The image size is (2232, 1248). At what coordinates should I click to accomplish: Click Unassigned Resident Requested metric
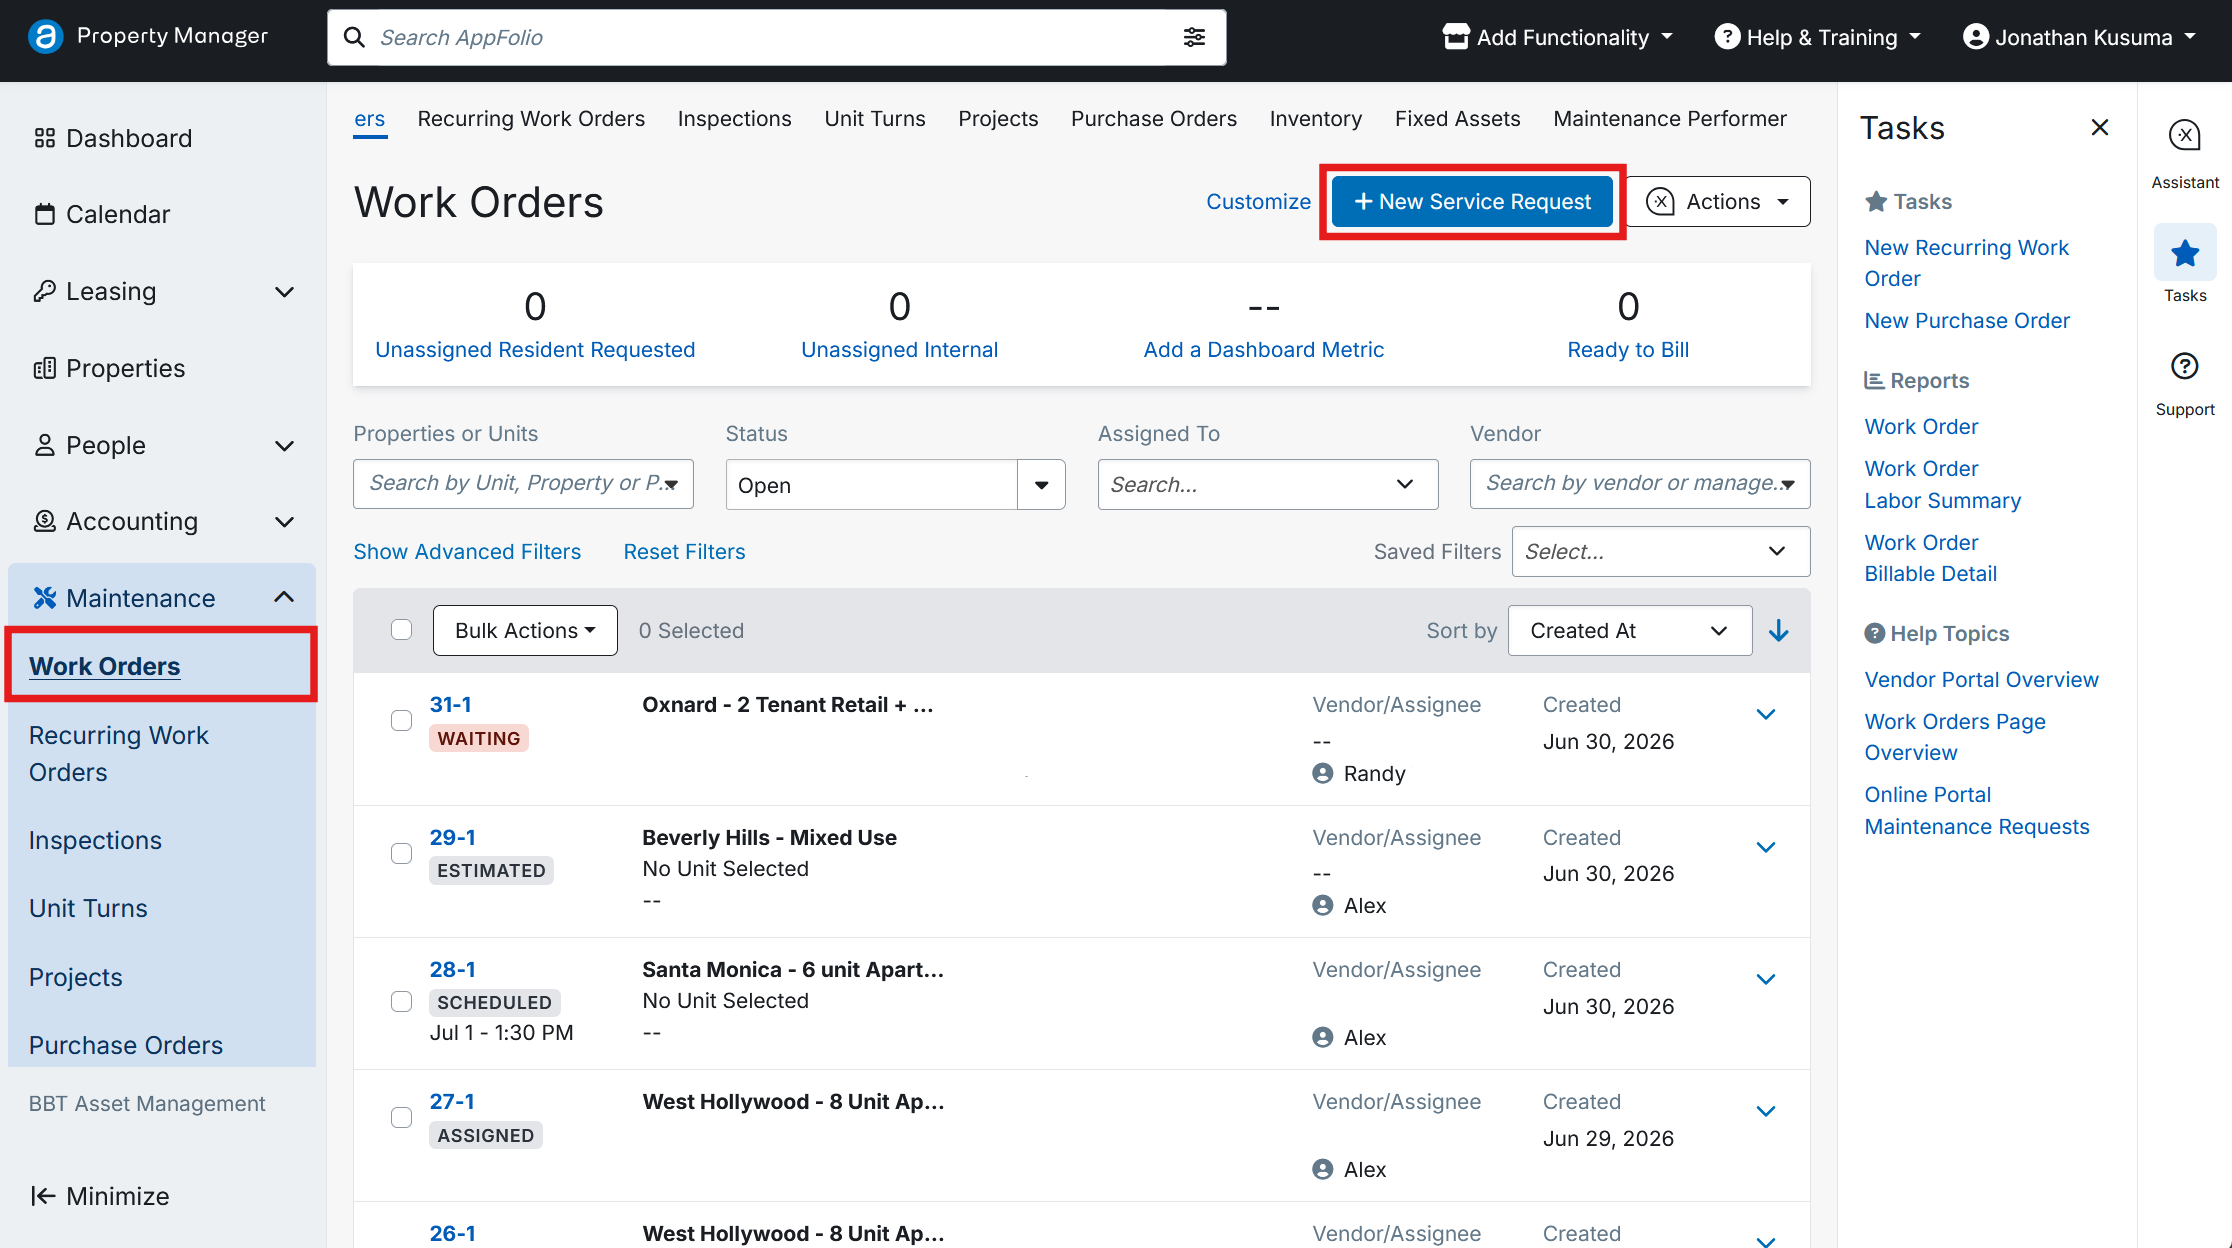pyautogui.click(x=535, y=349)
